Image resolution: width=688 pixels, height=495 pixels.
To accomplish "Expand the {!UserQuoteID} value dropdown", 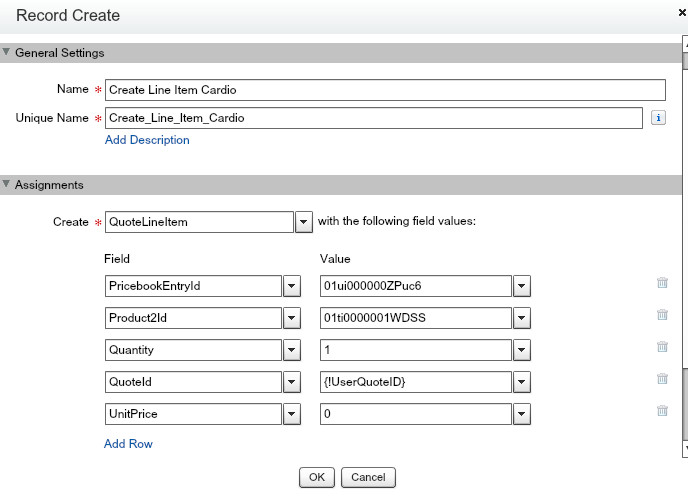I will (521, 383).
